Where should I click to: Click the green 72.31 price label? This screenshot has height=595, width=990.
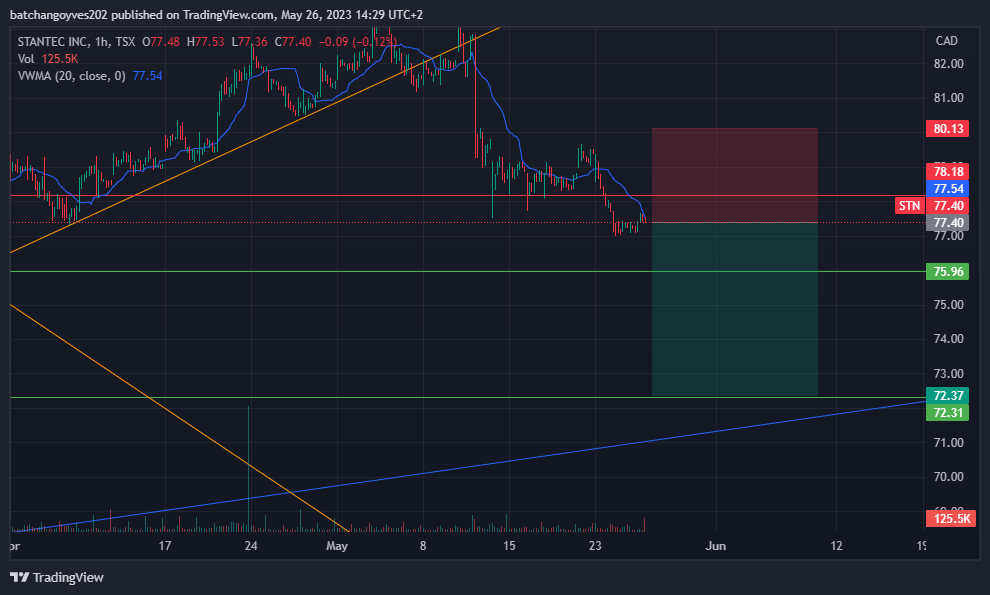[x=947, y=412]
